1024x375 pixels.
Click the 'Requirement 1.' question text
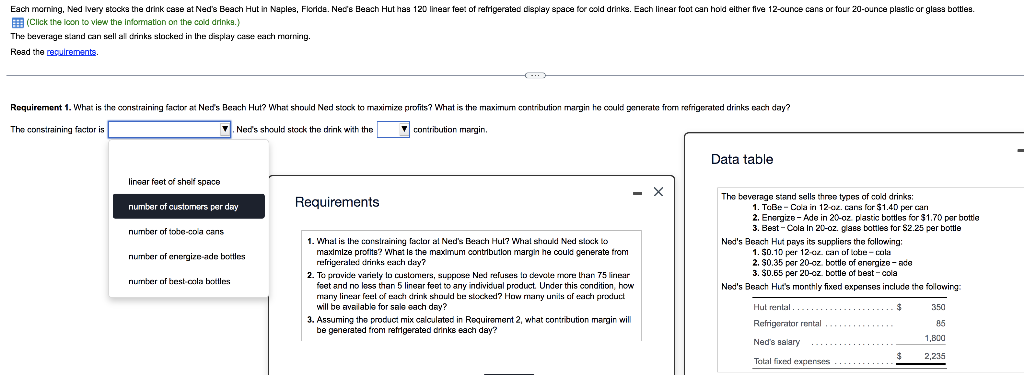400,107
